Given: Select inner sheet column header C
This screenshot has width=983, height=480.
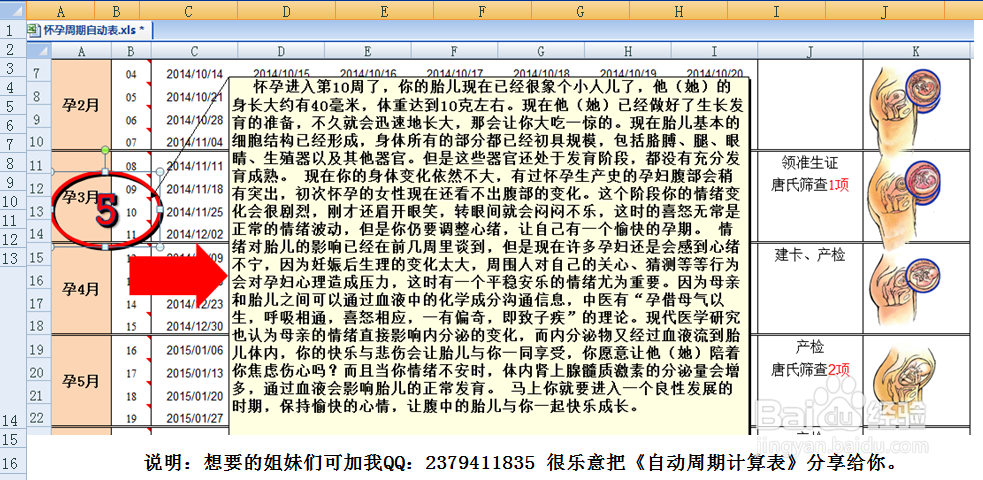Looking at the screenshot, I should coord(195,51).
